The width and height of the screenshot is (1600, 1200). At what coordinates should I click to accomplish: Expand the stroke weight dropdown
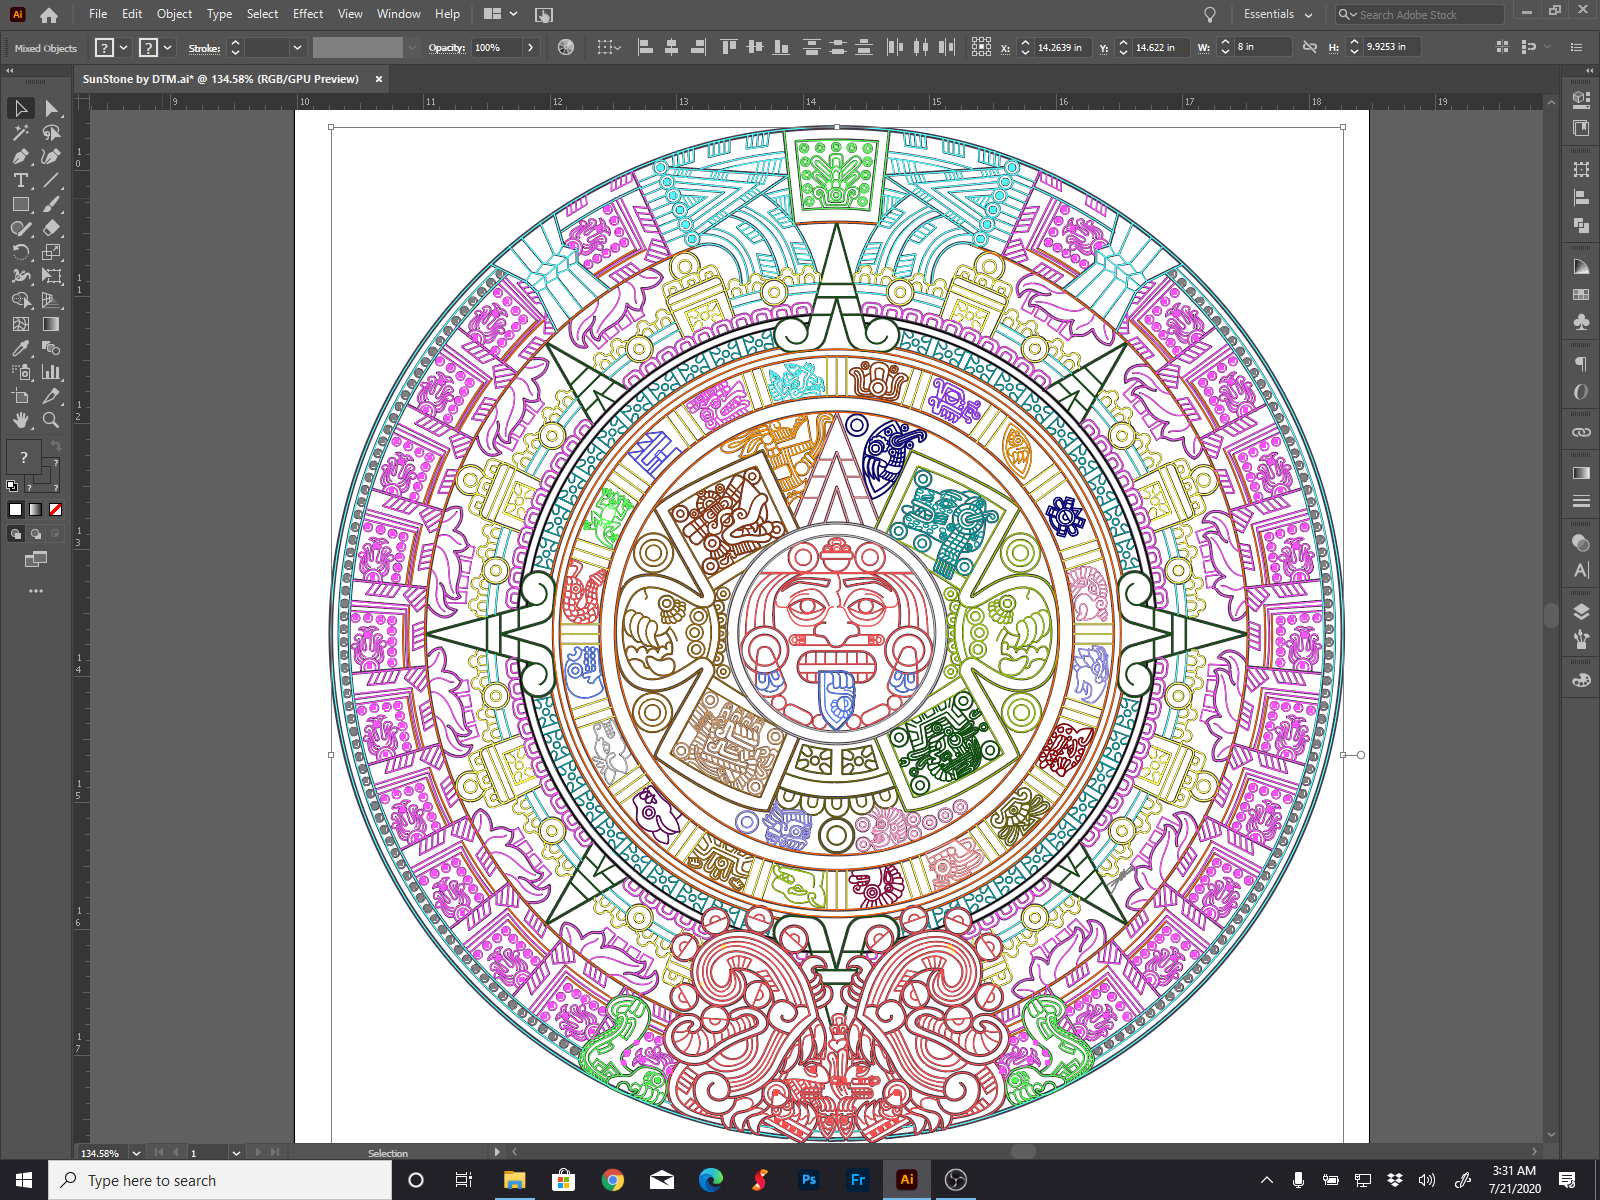coord(297,47)
